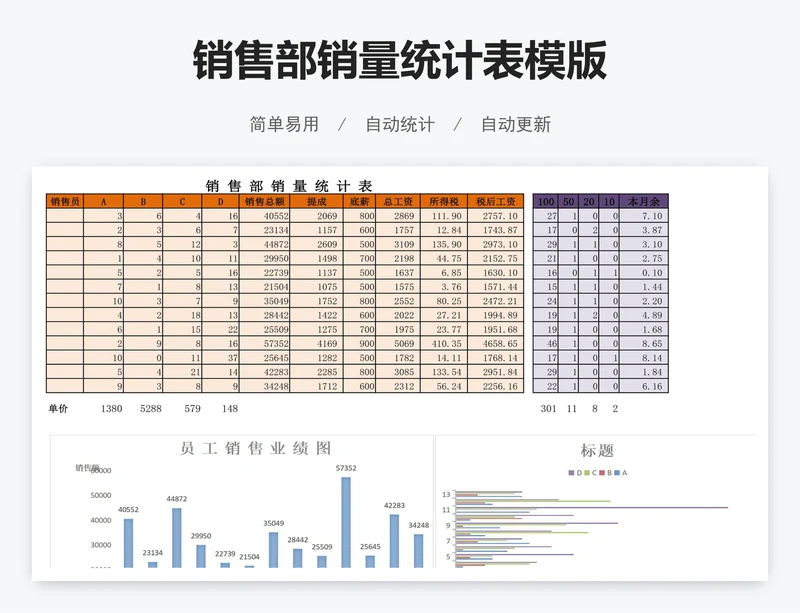The image size is (800, 613).
Task: Click legend entry C in 标题 chart
Action: (x=591, y=473)
